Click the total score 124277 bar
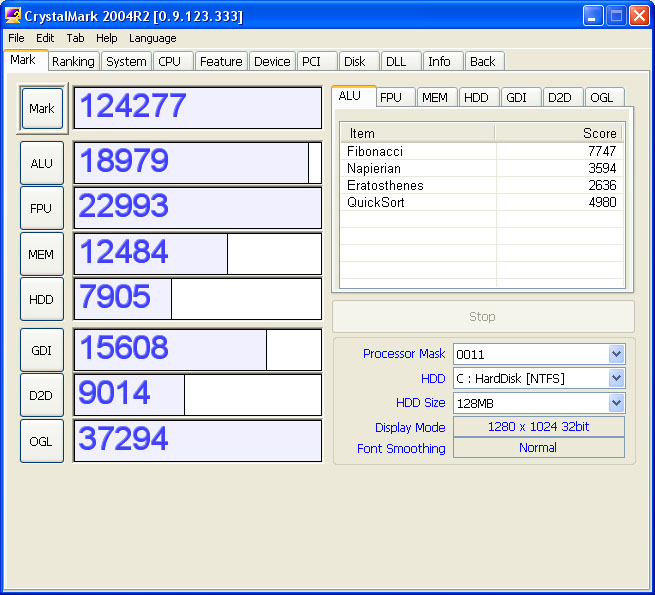The height and width of the screenshot is (595, 655). pyautogui.click(x=198, y=108)
